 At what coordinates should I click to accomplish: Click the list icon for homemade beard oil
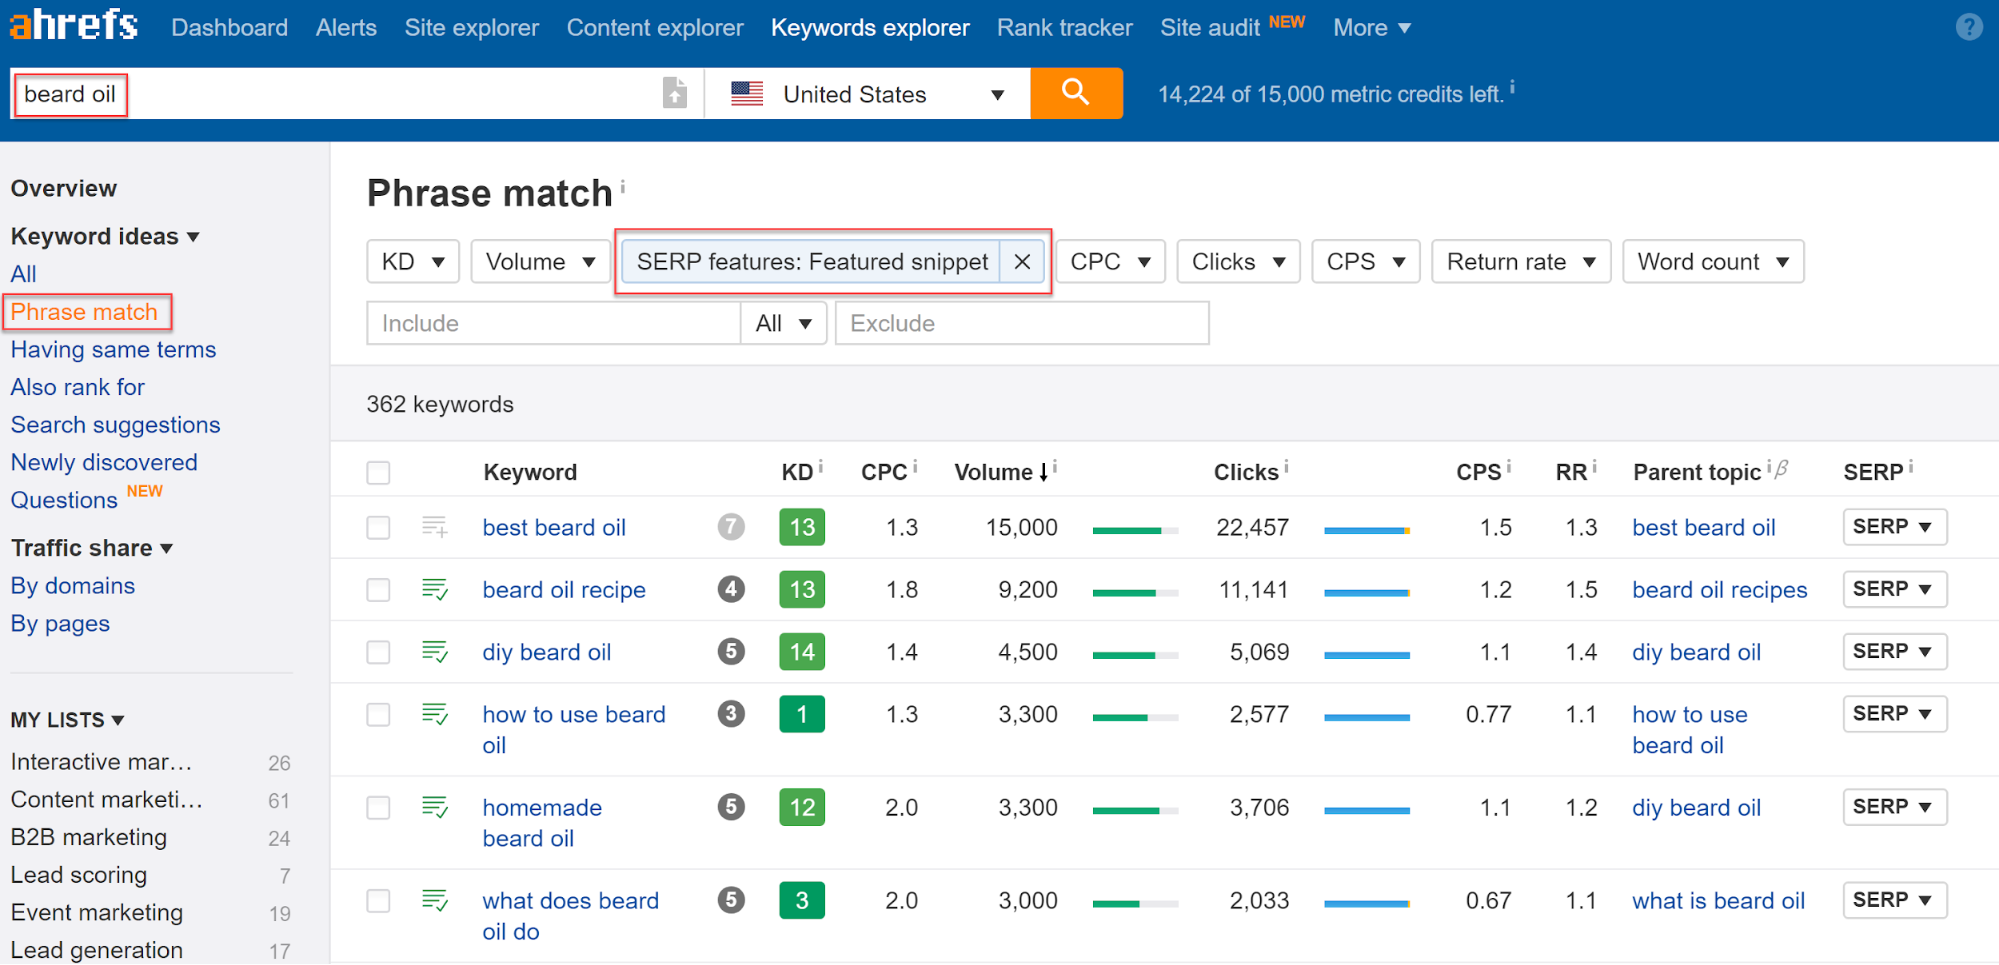(x=435, y=807)
